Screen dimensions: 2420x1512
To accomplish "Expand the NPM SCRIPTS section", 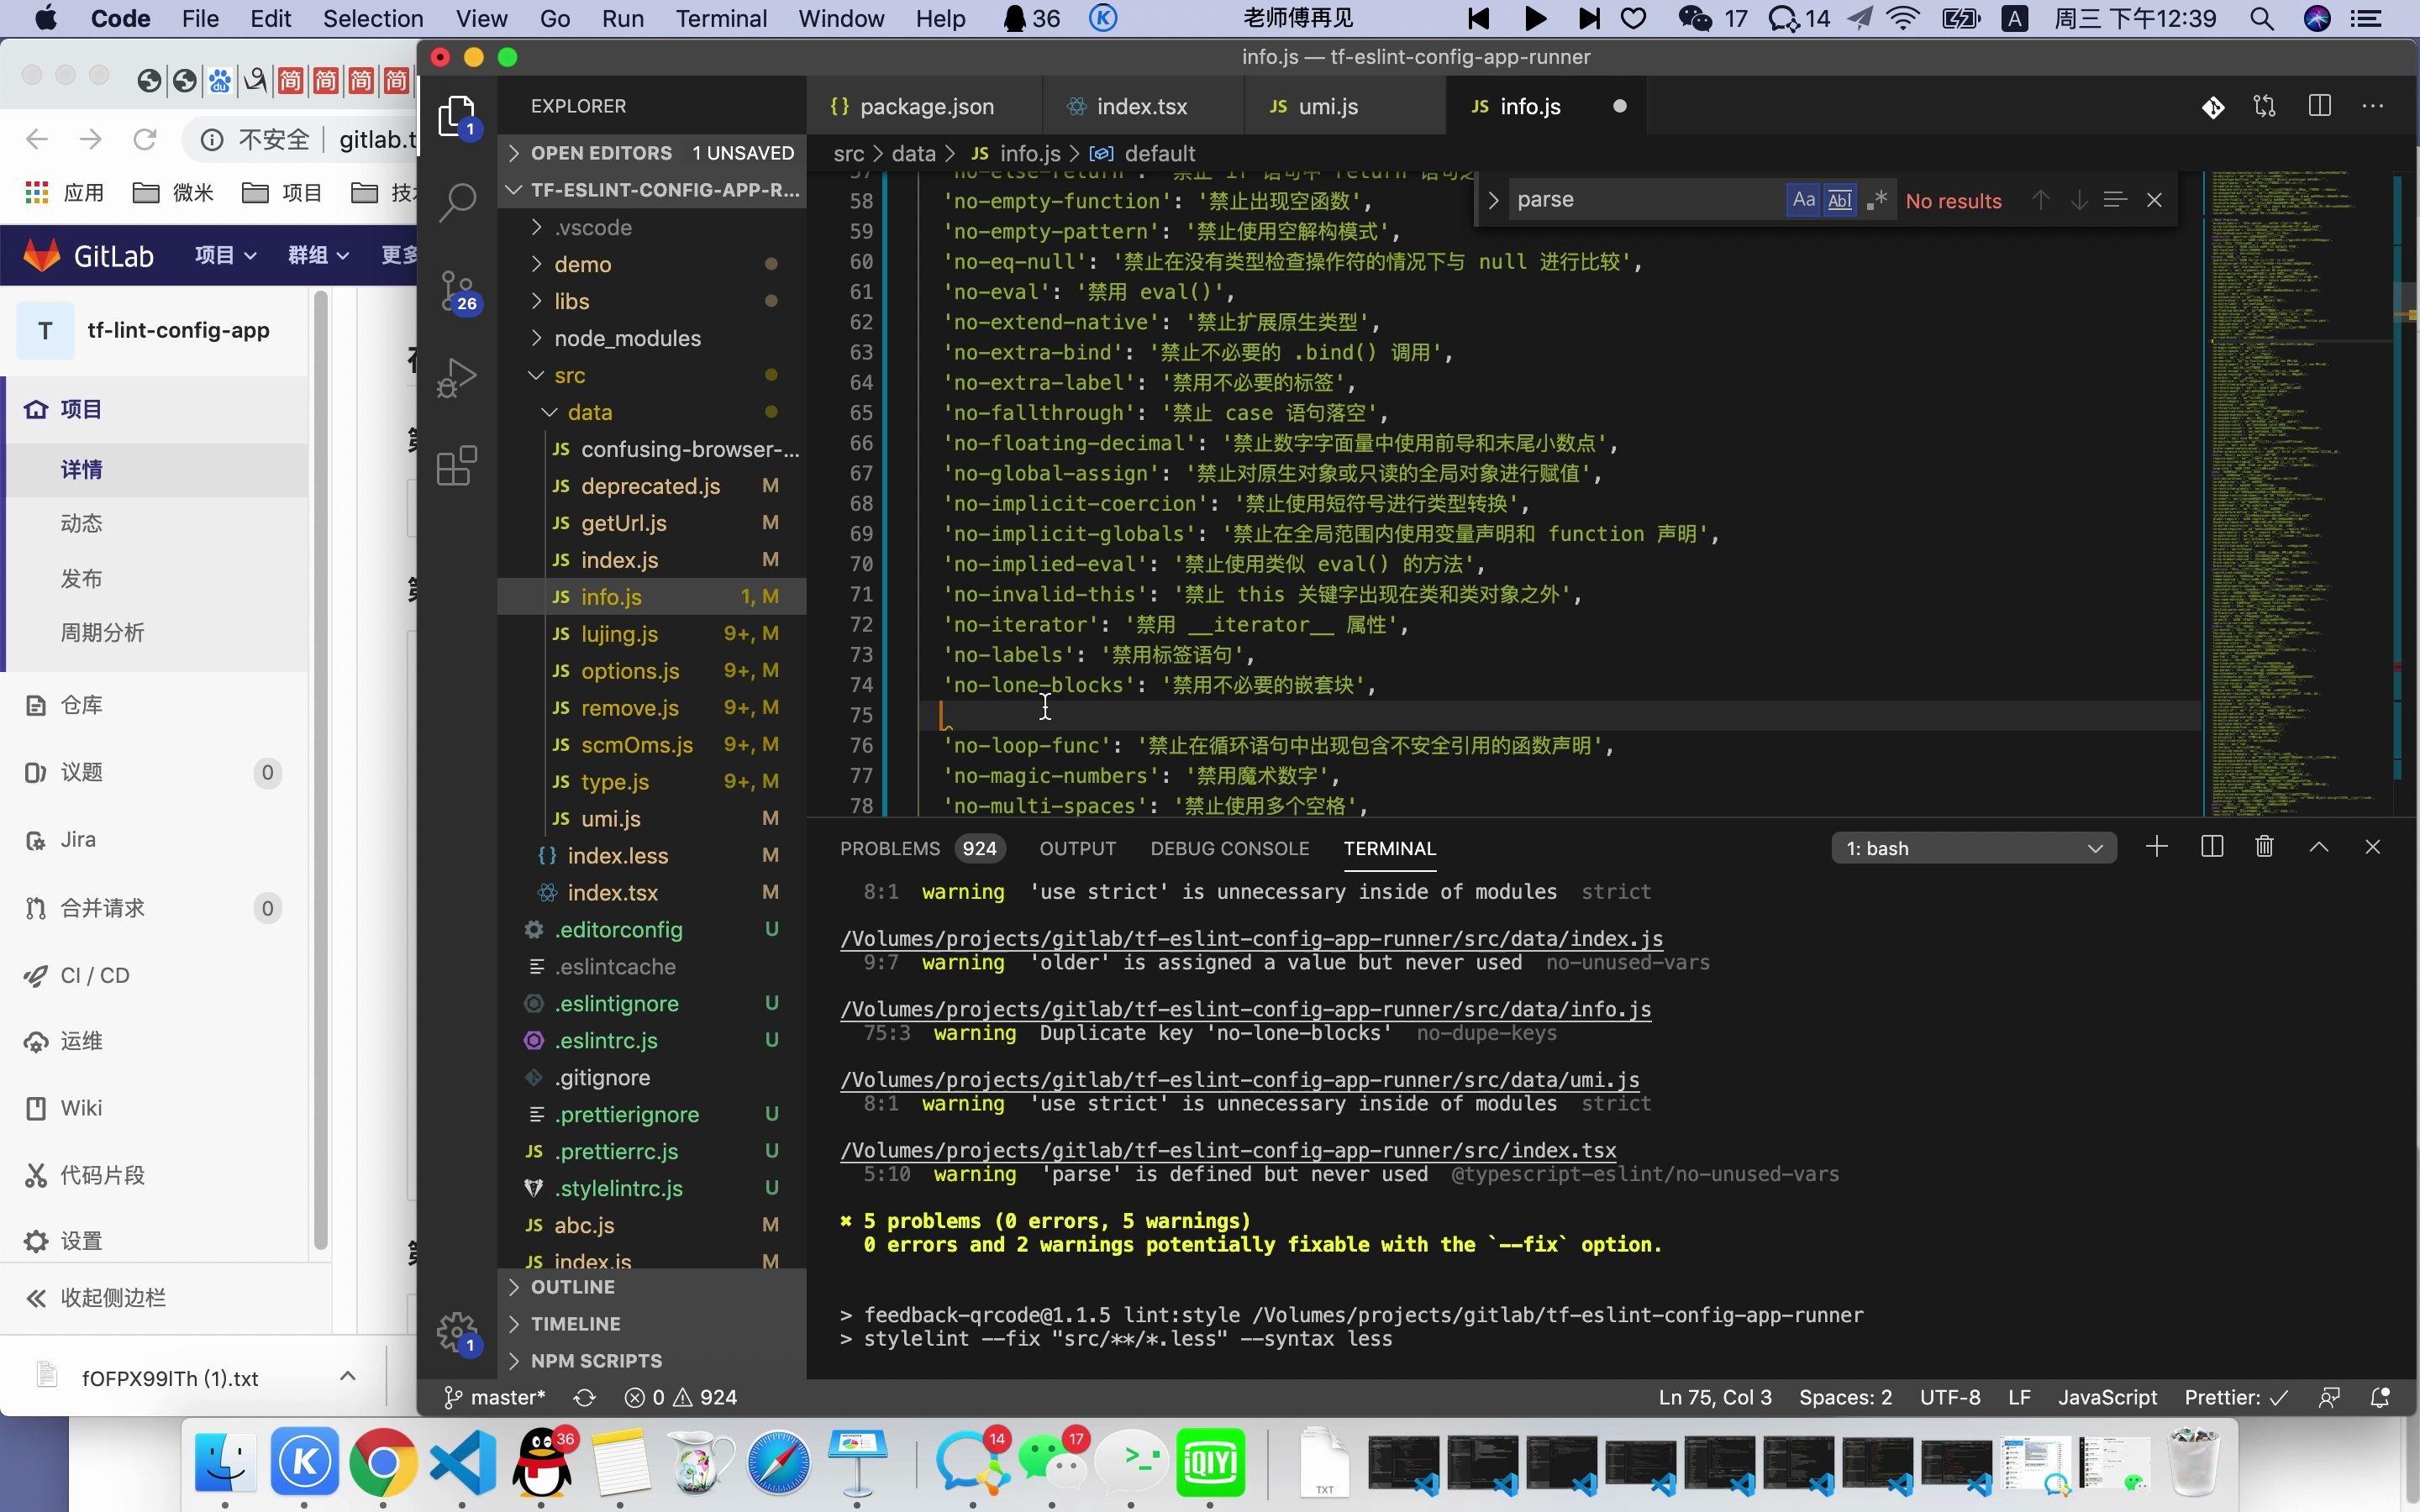I will (652, 1361).
